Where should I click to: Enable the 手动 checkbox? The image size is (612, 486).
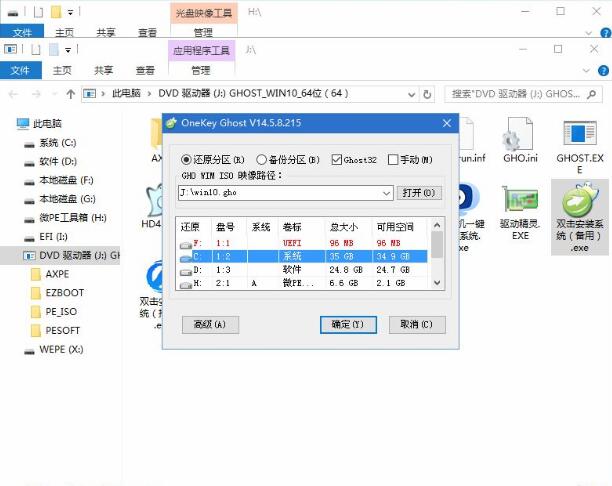(393, 160)
